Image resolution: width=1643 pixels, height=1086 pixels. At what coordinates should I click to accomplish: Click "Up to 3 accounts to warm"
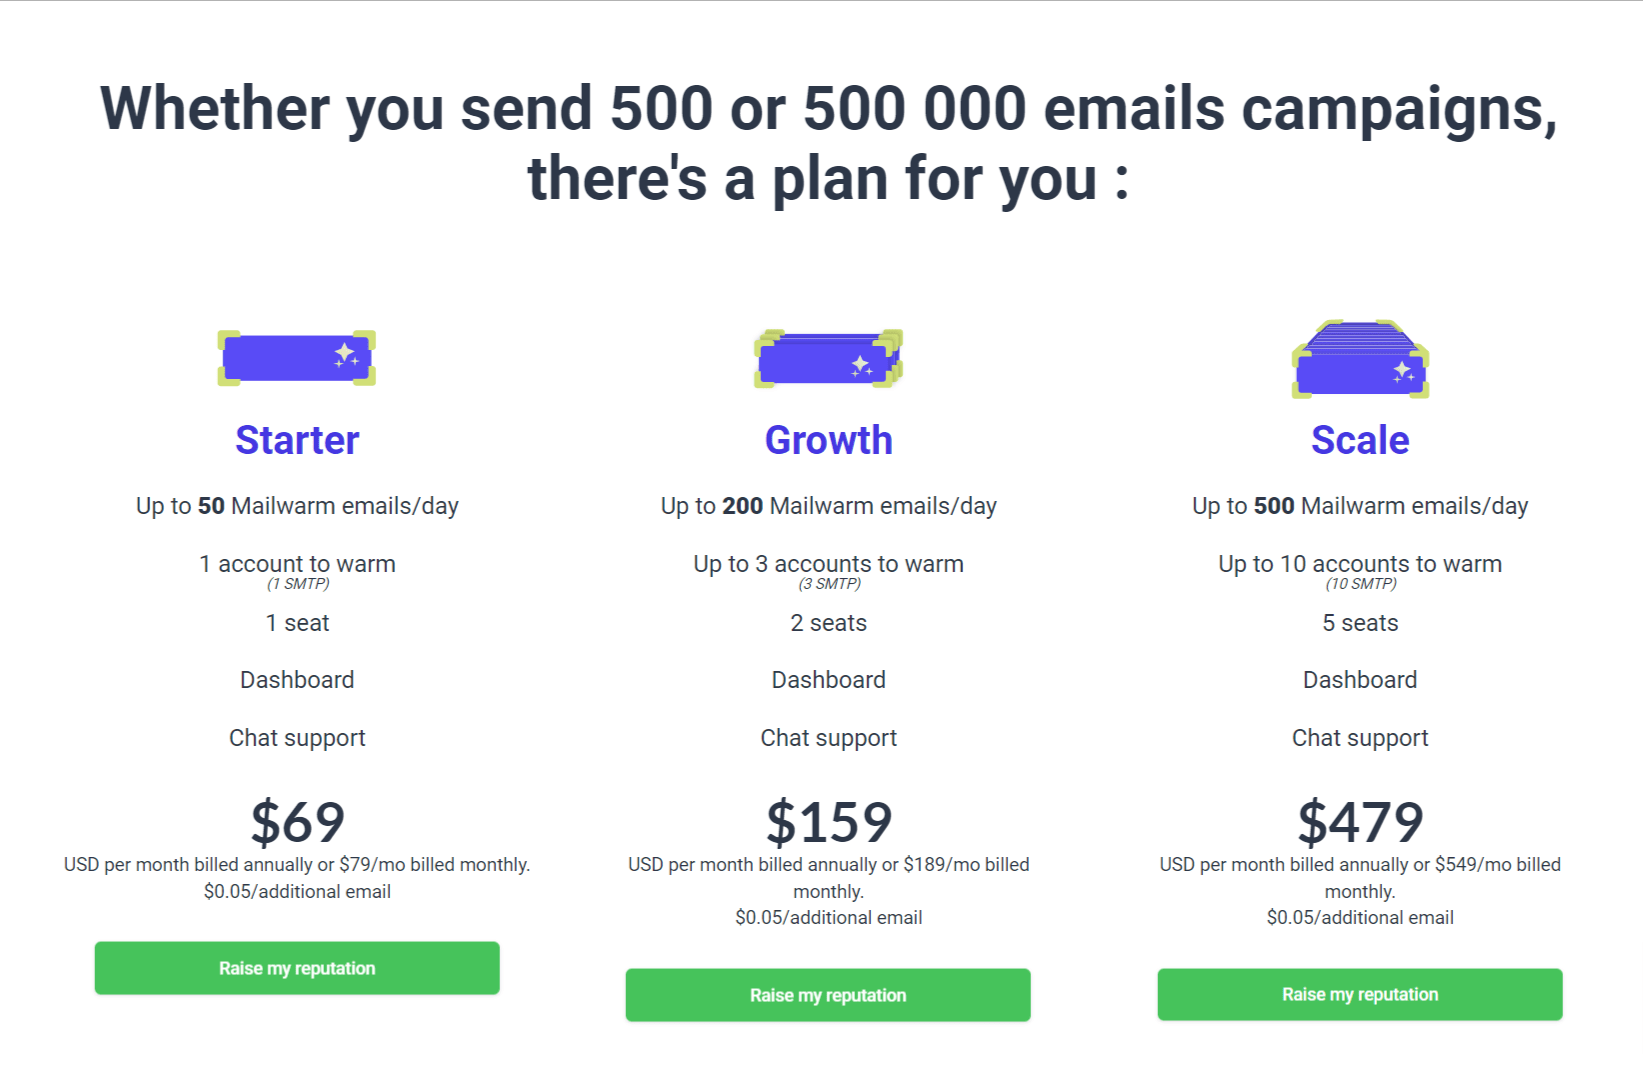pos(828,564)
